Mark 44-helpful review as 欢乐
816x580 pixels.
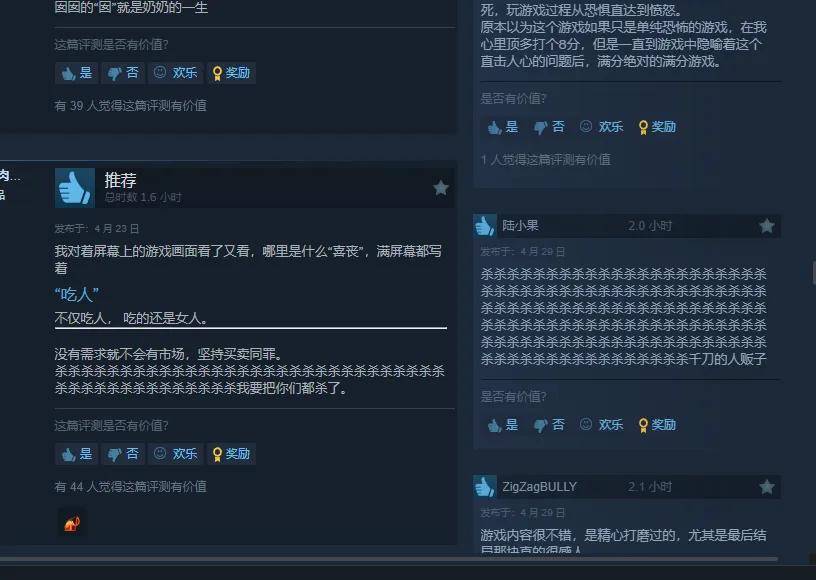pyautogui.click(x=175, y=454)
